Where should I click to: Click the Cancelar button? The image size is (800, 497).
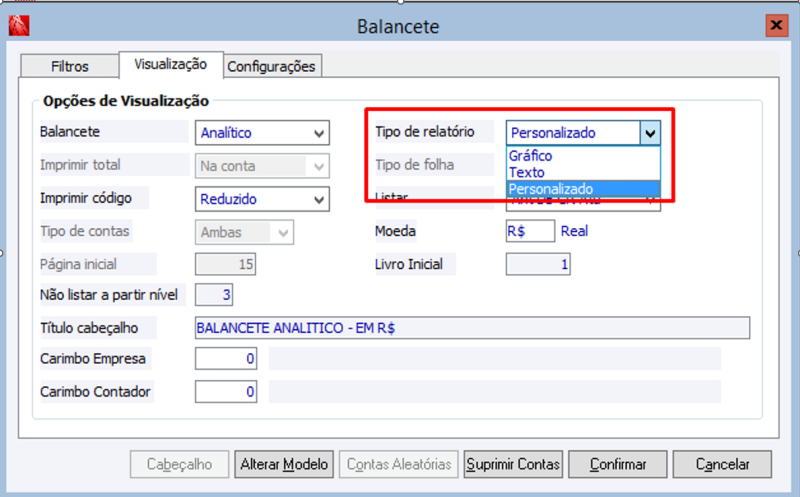[x=722, y=464]
